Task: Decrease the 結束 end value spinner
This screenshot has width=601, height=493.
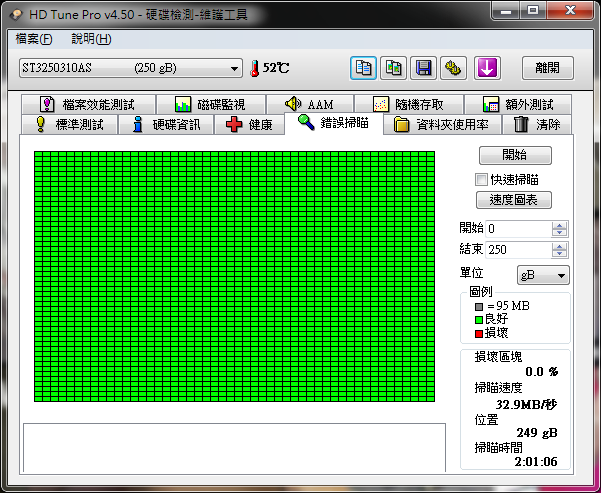Action: 559,253
